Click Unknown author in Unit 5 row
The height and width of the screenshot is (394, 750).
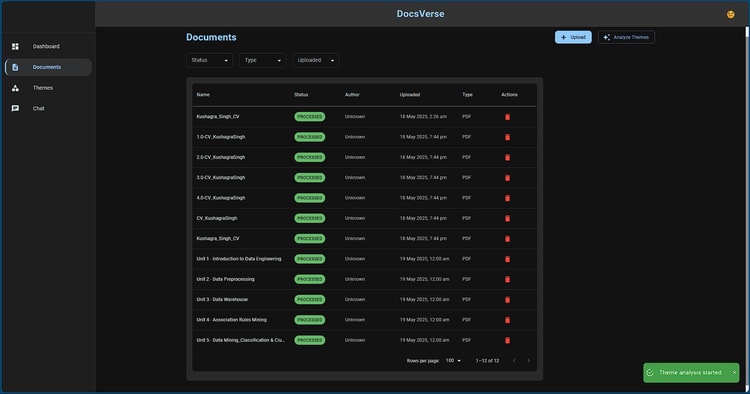(x=355, y=340)
